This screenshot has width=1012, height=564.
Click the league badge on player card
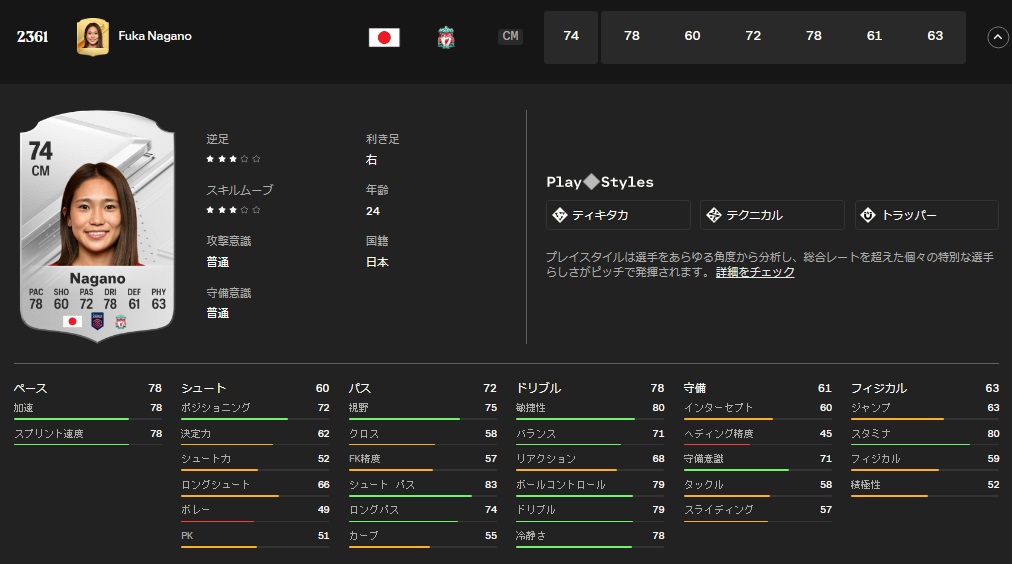pos(97,321)
